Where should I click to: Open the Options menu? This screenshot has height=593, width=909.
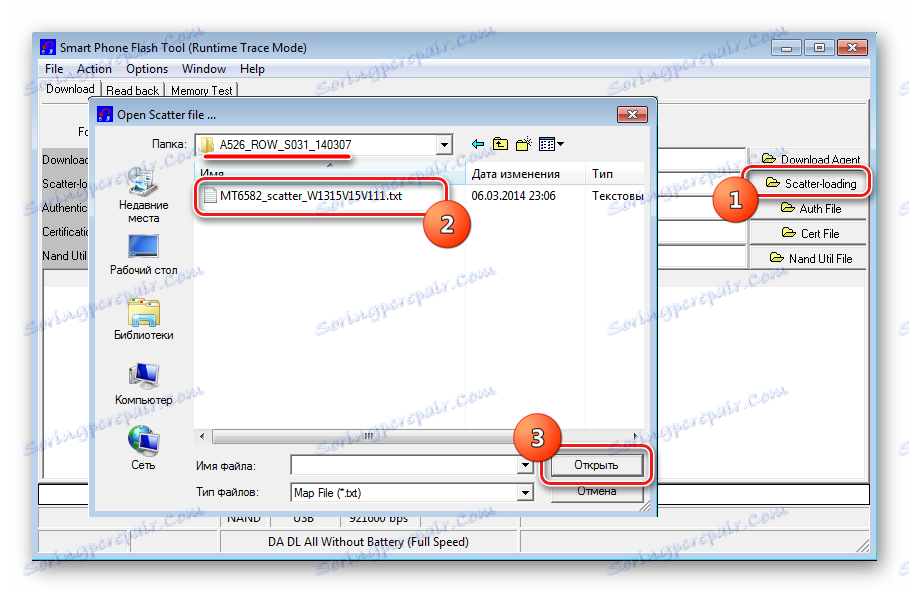pos(147,69)
